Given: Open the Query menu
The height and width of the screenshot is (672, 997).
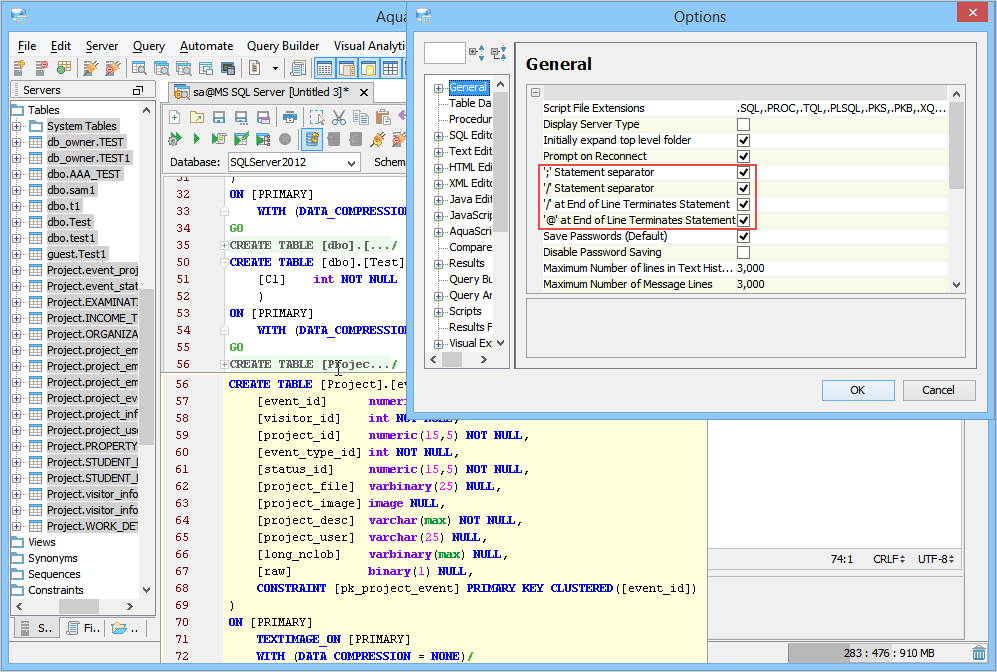Looking at the screenshot, I should point(148,46).
